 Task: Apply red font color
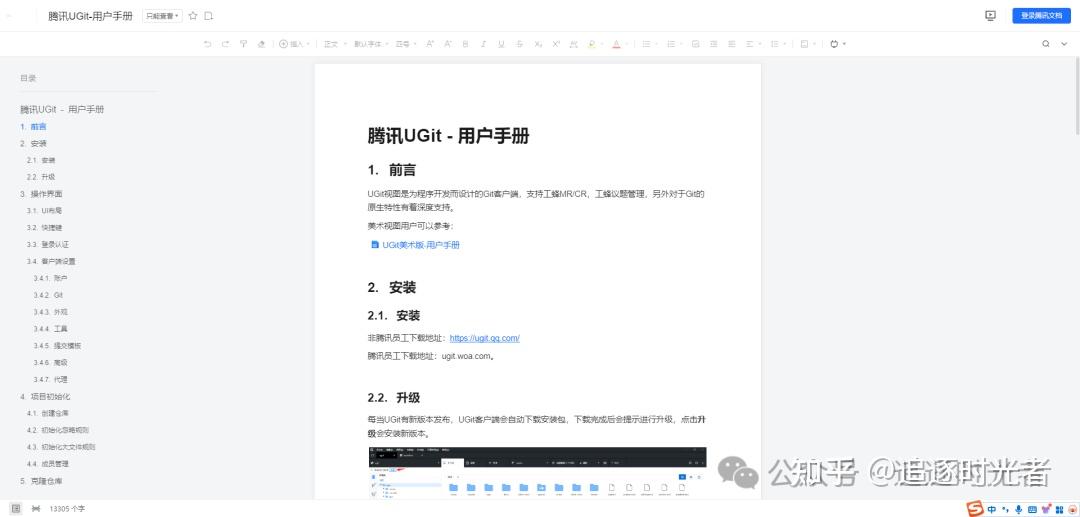(616, 44)
